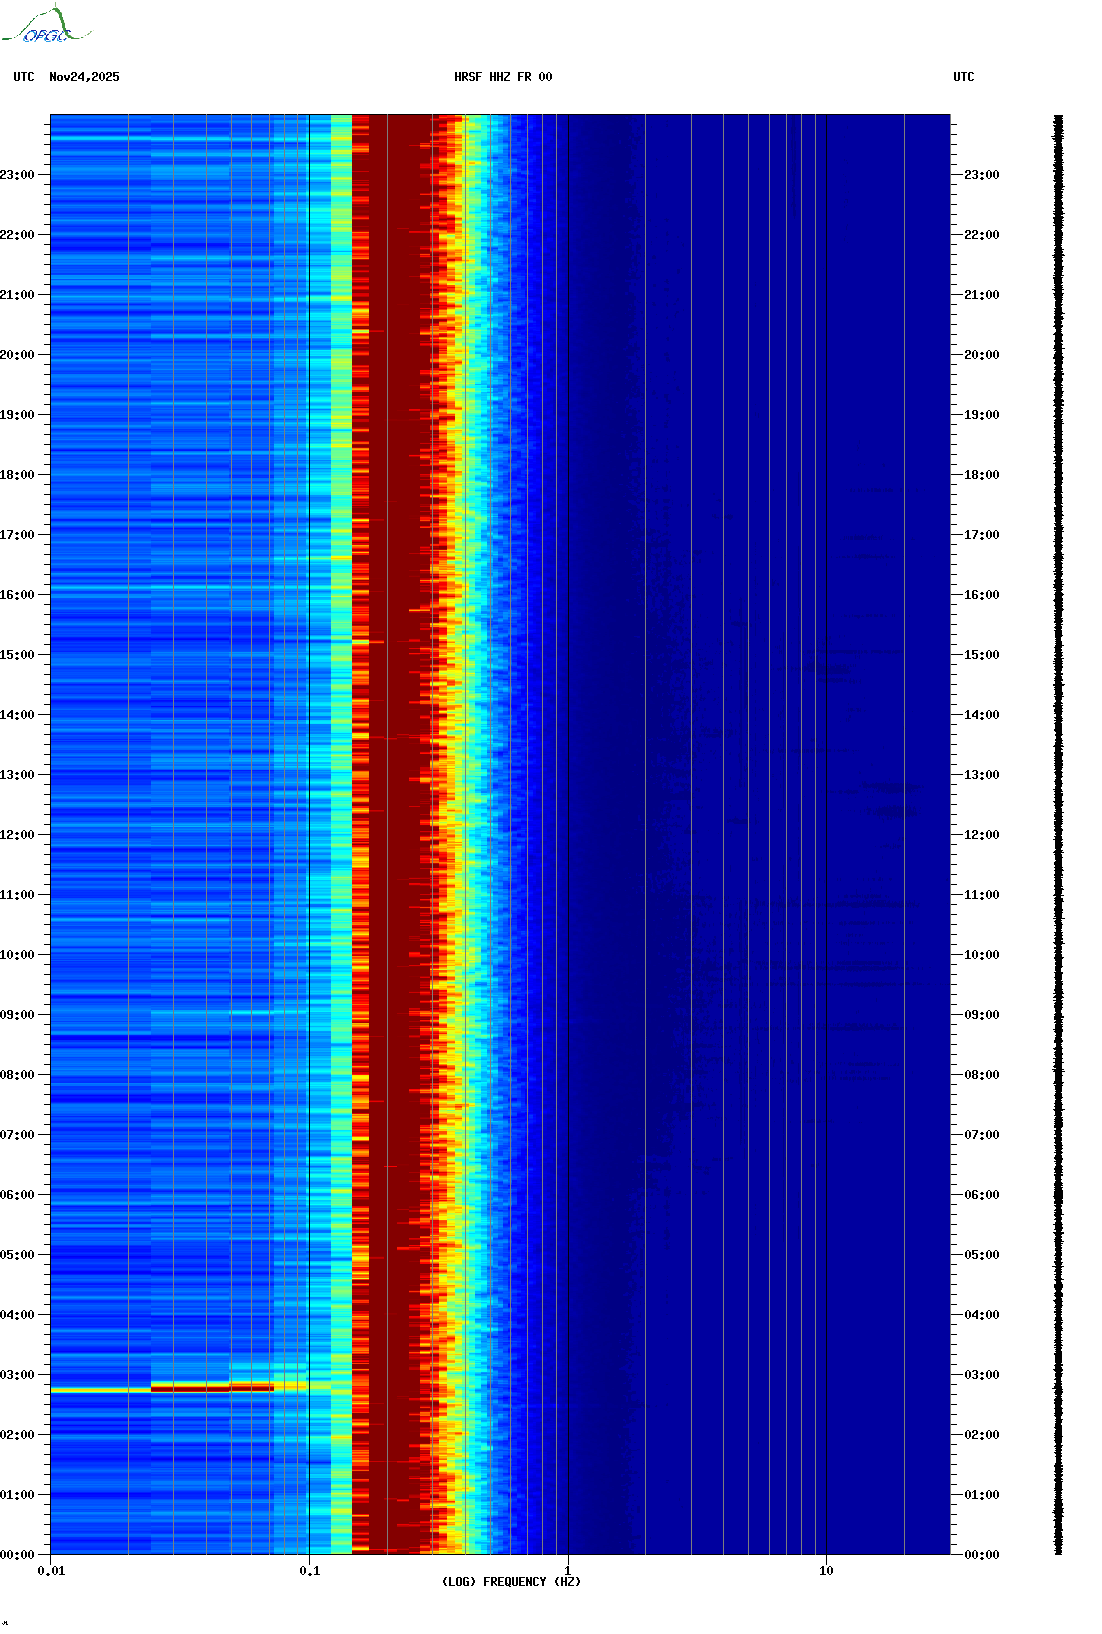Click the left axis '16:00' time label
The height and width of the screenshot is (1634, 1102).
[17, 595]
